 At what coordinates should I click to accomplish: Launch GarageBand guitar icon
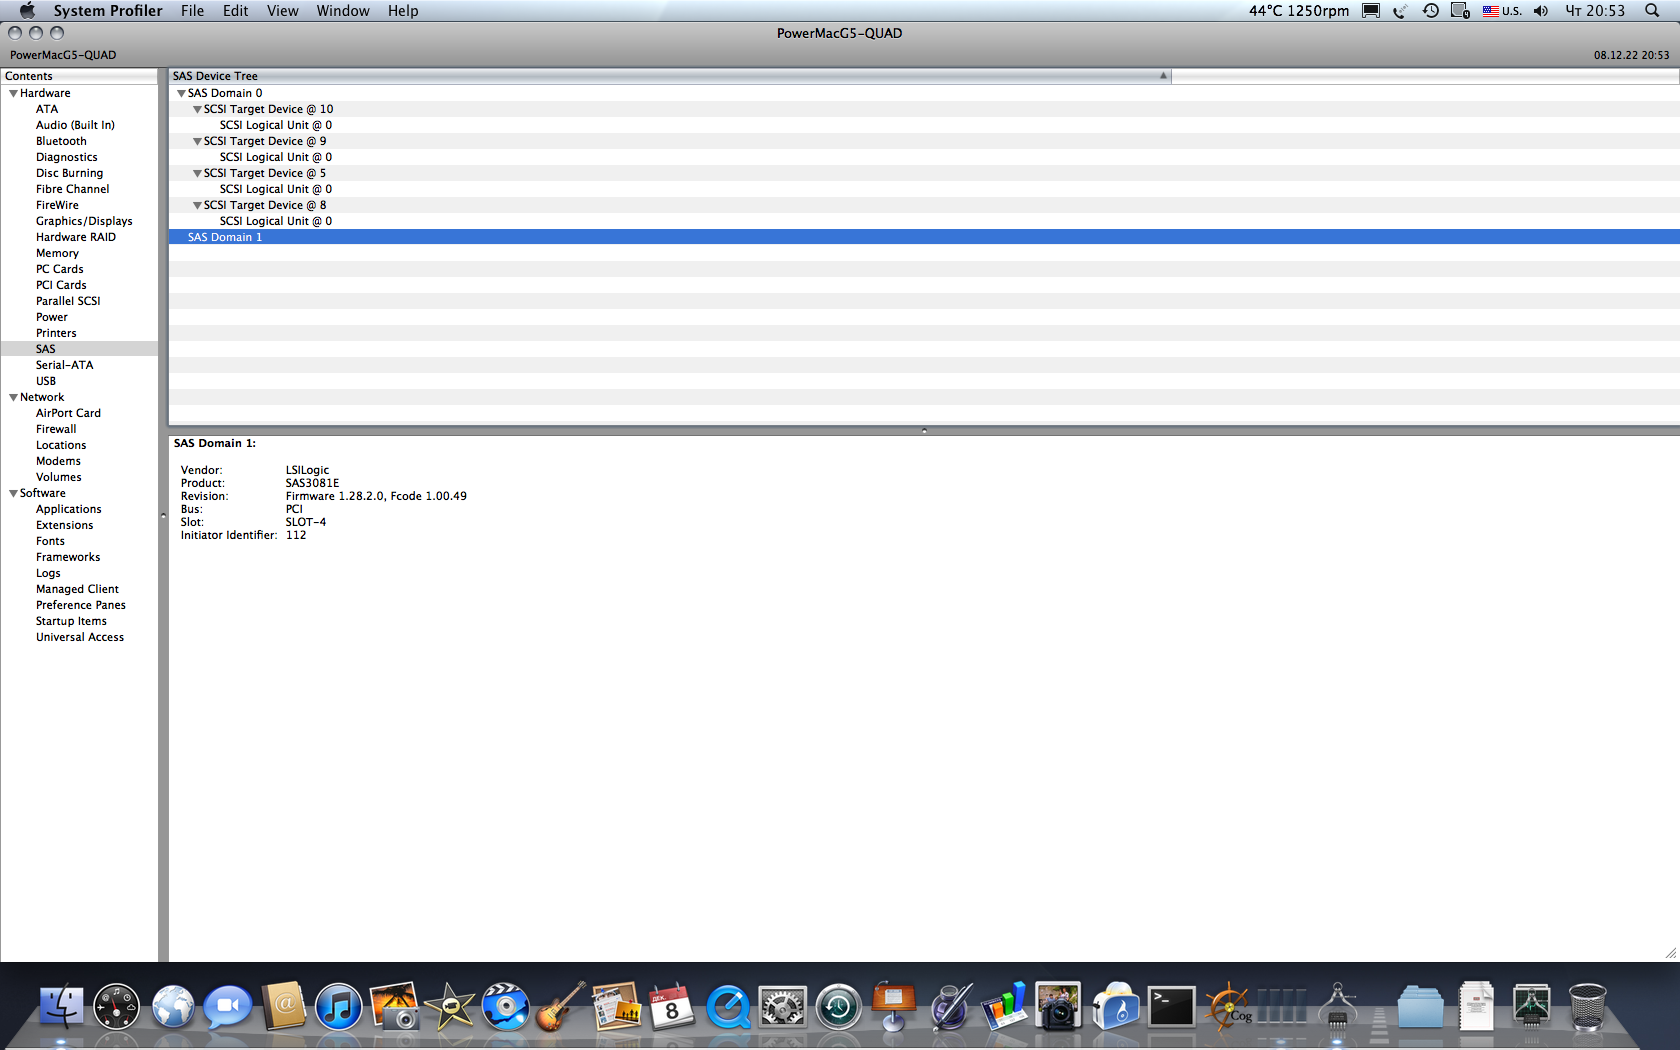(x=561, y=1006)
